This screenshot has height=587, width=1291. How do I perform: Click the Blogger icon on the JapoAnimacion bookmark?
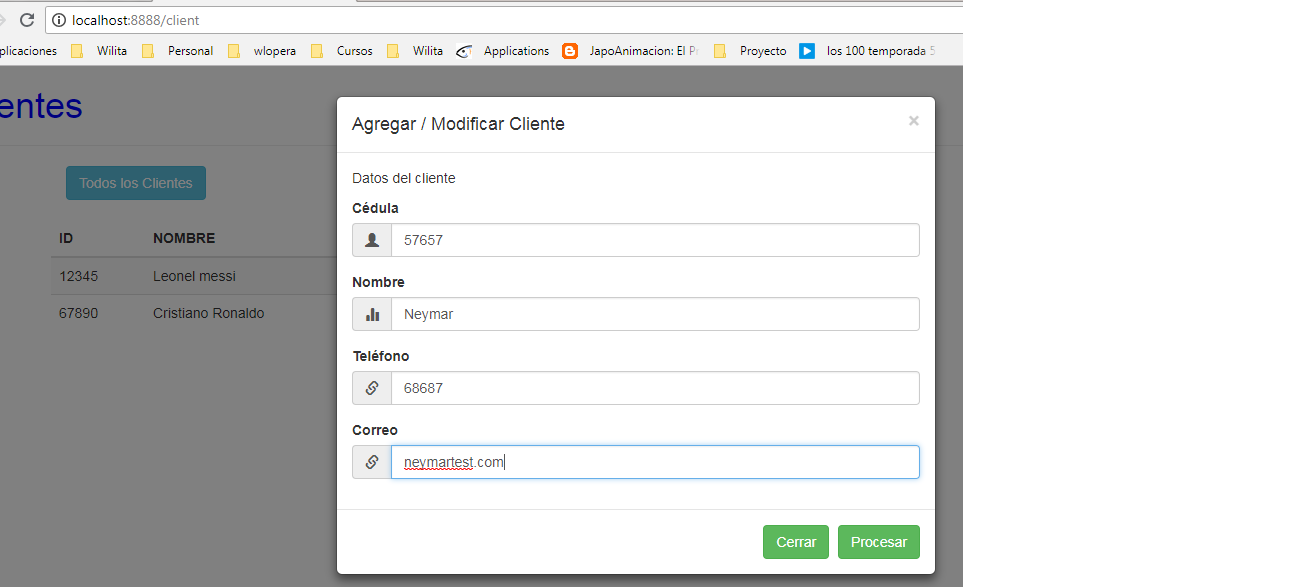[x=570, y=51]
